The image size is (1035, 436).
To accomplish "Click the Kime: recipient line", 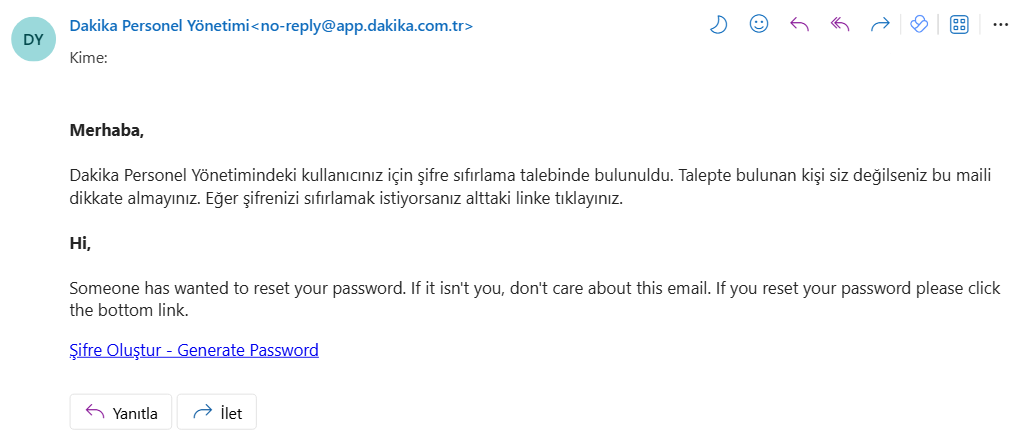I will (89, 58).
